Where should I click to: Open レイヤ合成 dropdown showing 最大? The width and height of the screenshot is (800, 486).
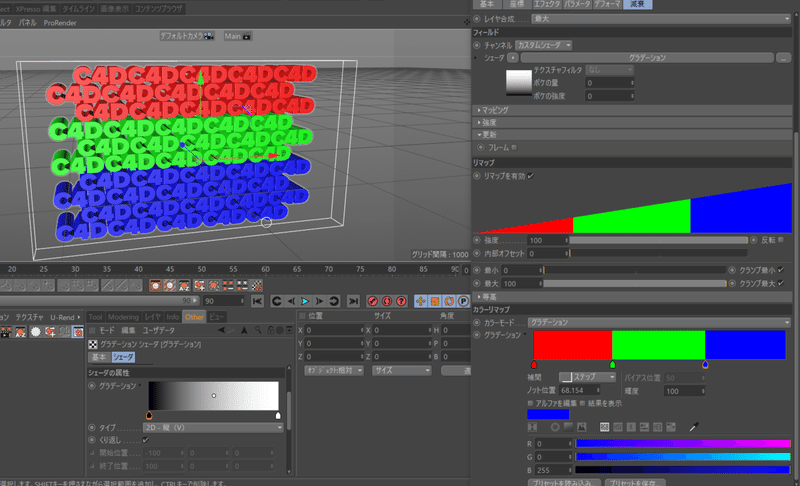(x=660, y=19)
